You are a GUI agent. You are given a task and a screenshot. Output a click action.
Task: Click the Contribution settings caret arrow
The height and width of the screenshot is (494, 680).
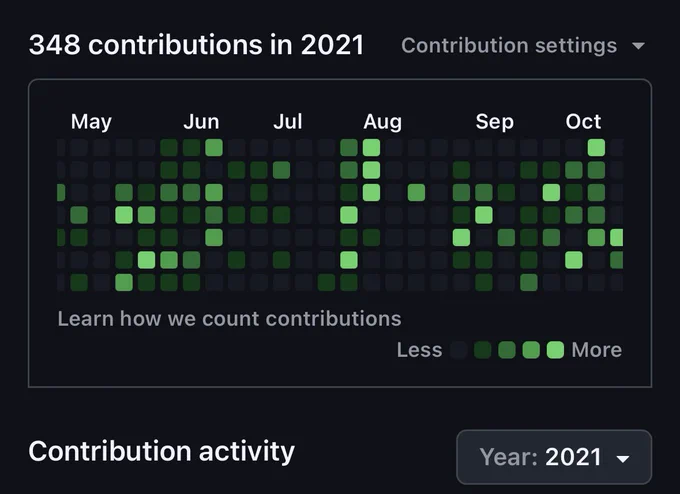coord(638,46)
